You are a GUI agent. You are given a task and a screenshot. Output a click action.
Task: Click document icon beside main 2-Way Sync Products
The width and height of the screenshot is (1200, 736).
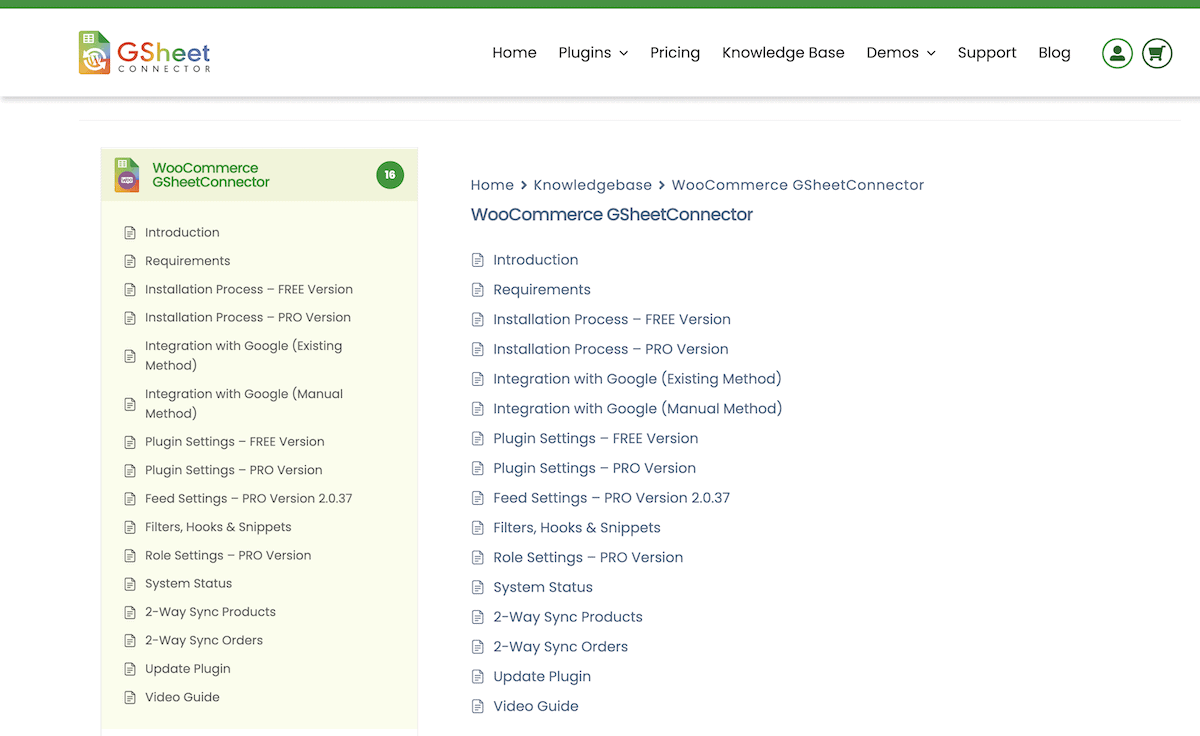click(478, 617)
